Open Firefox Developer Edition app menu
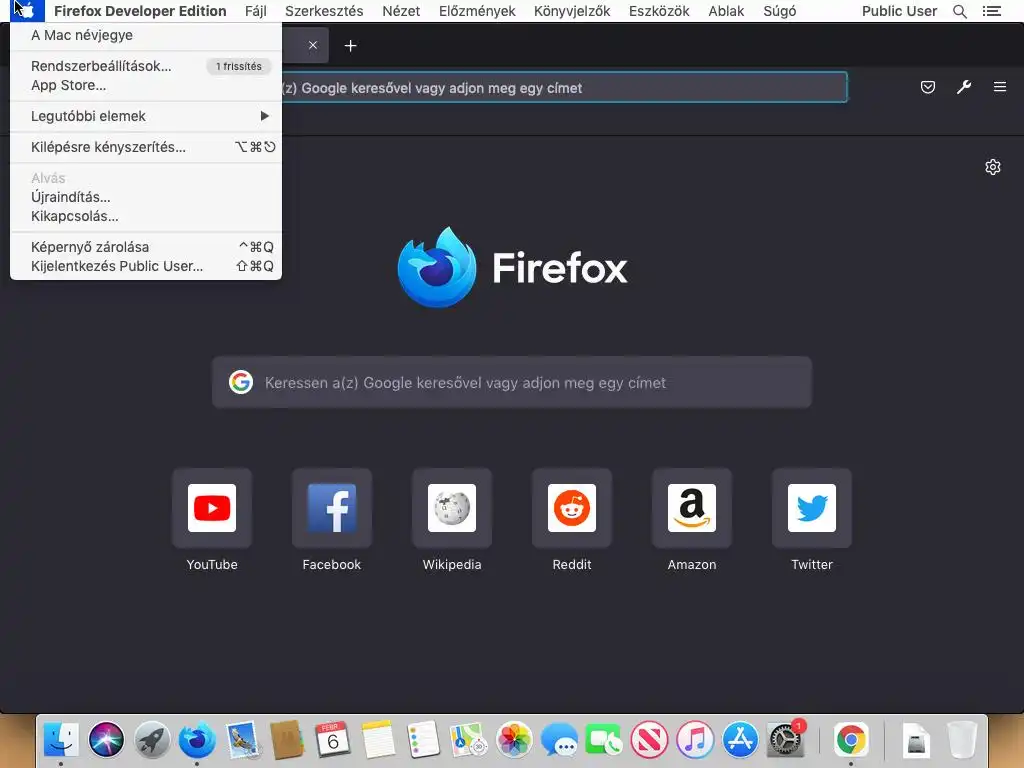 pyautogui.click(x=140, y=11)
